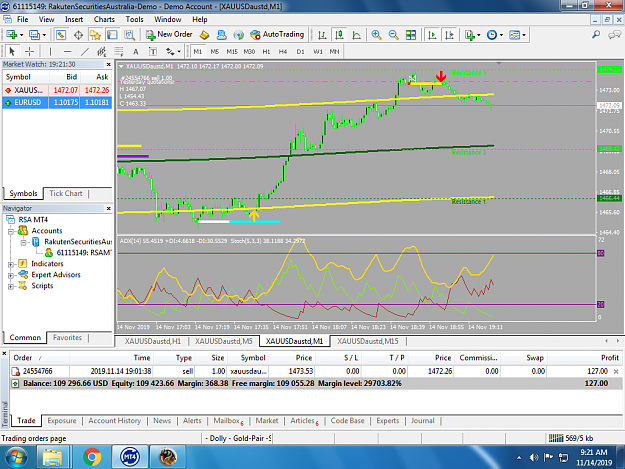
Task: Expand the Indicators tree node
Action: (11, 264)
